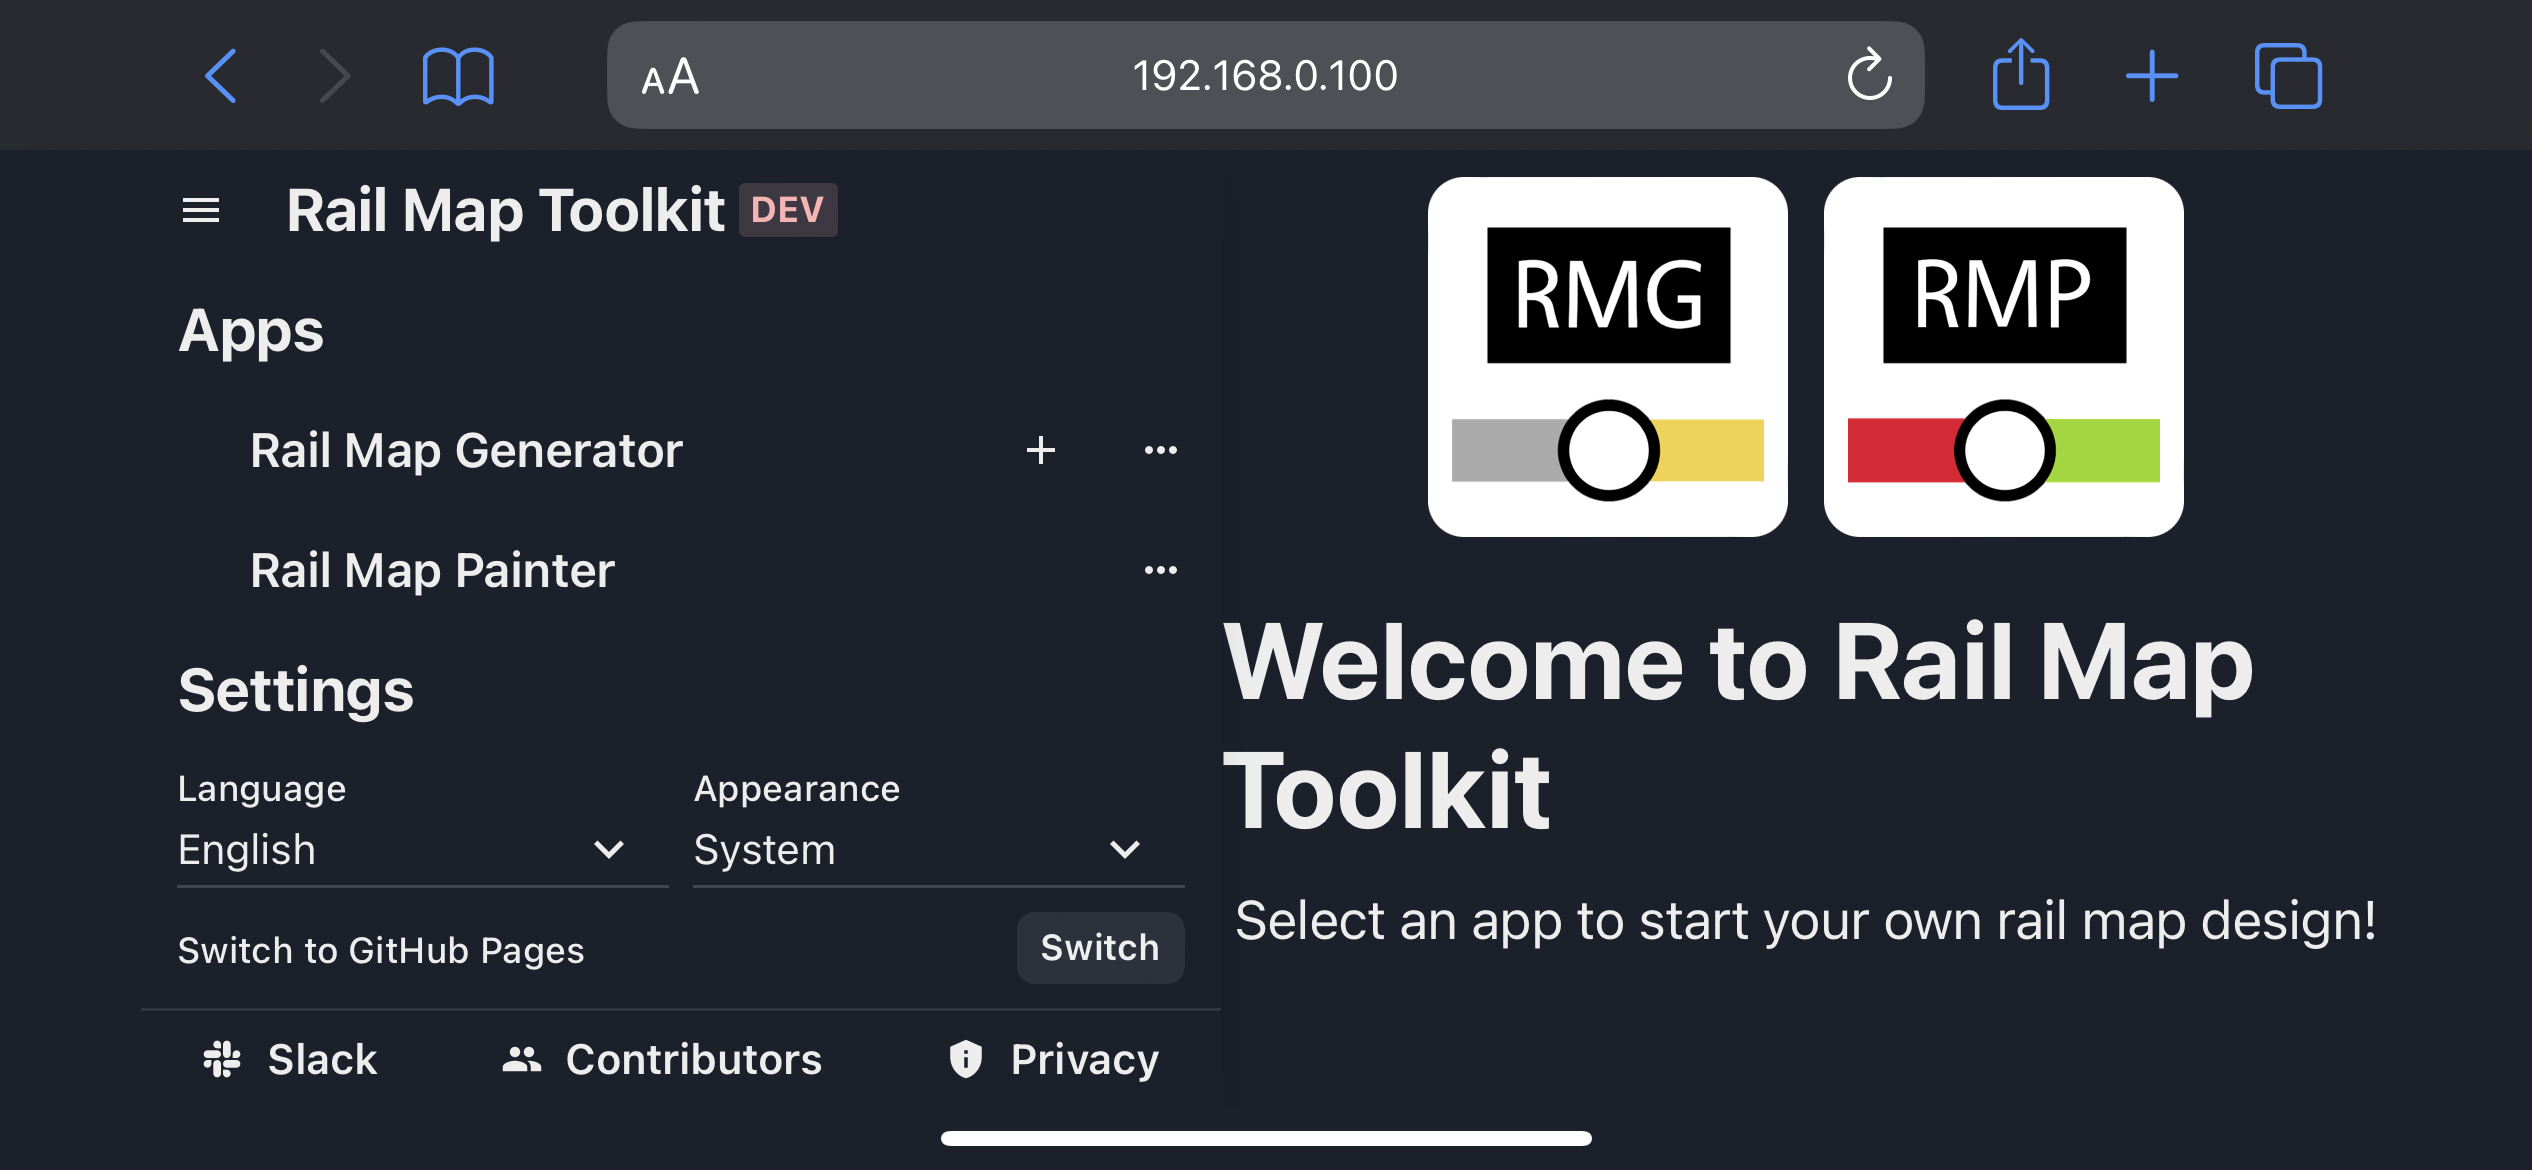The image size is (2532, 1170).
Task: Open the Slack icon in the footer
Action: click(x=222, y=1058)
